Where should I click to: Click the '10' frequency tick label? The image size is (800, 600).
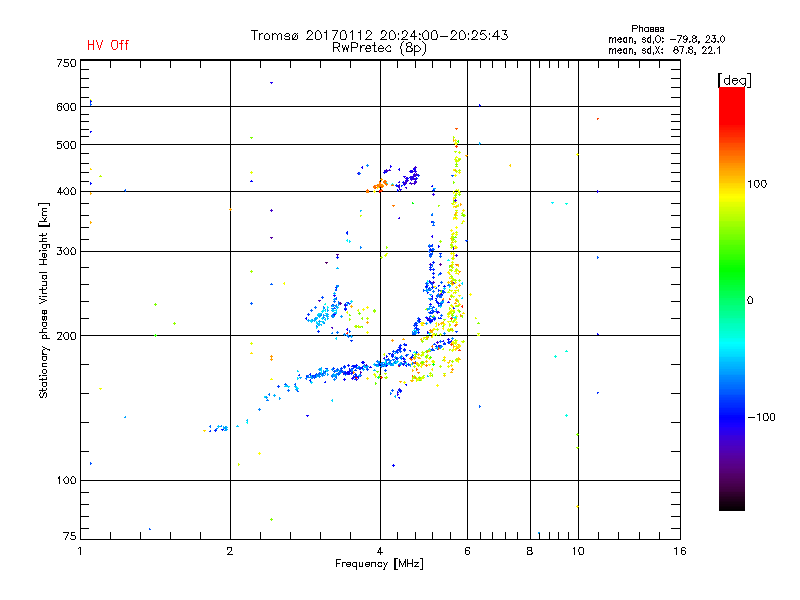(x=578, y=551)
